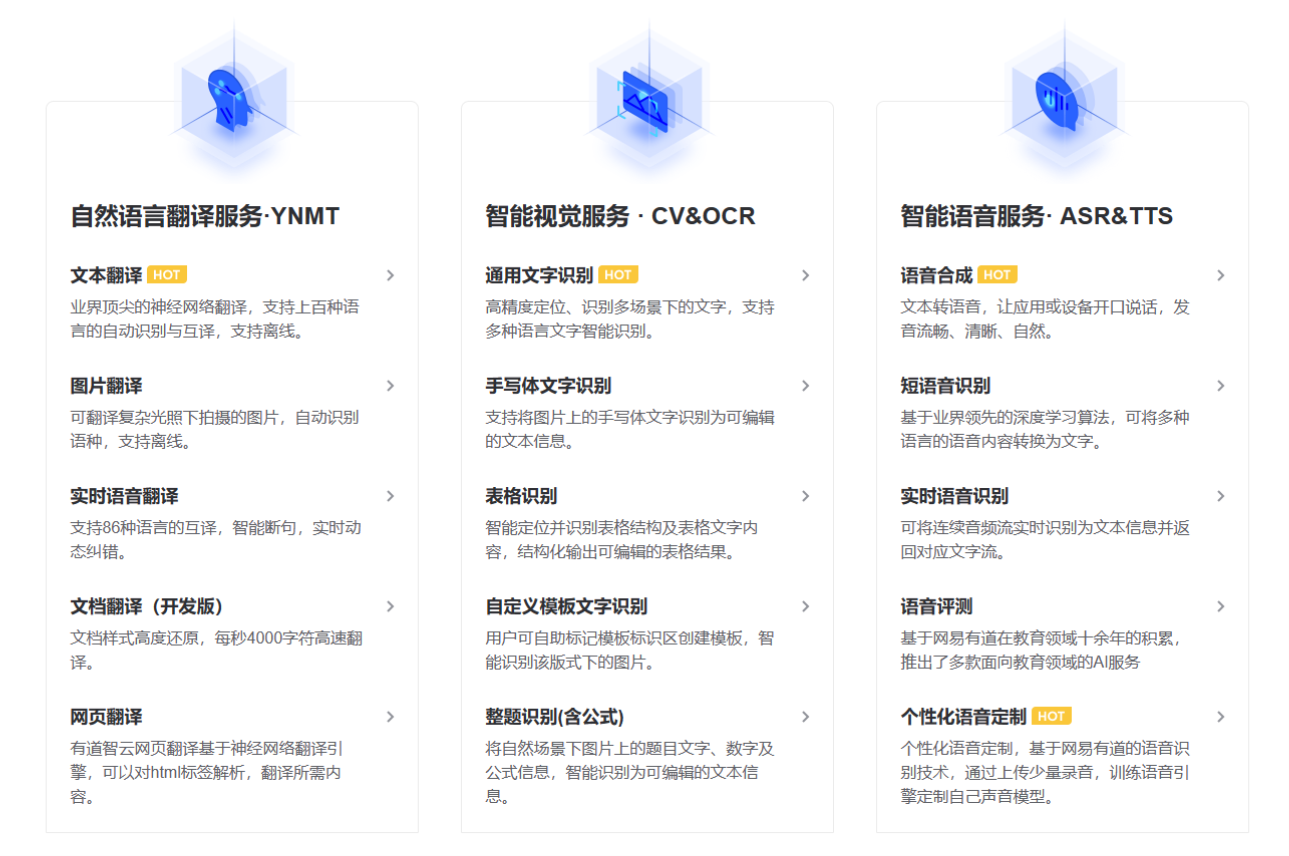Image resolution: width=1289 pixels, height=856 pixels.
Task: Click the HOT badge beside 文本翻译
Action: coord(167,275)
